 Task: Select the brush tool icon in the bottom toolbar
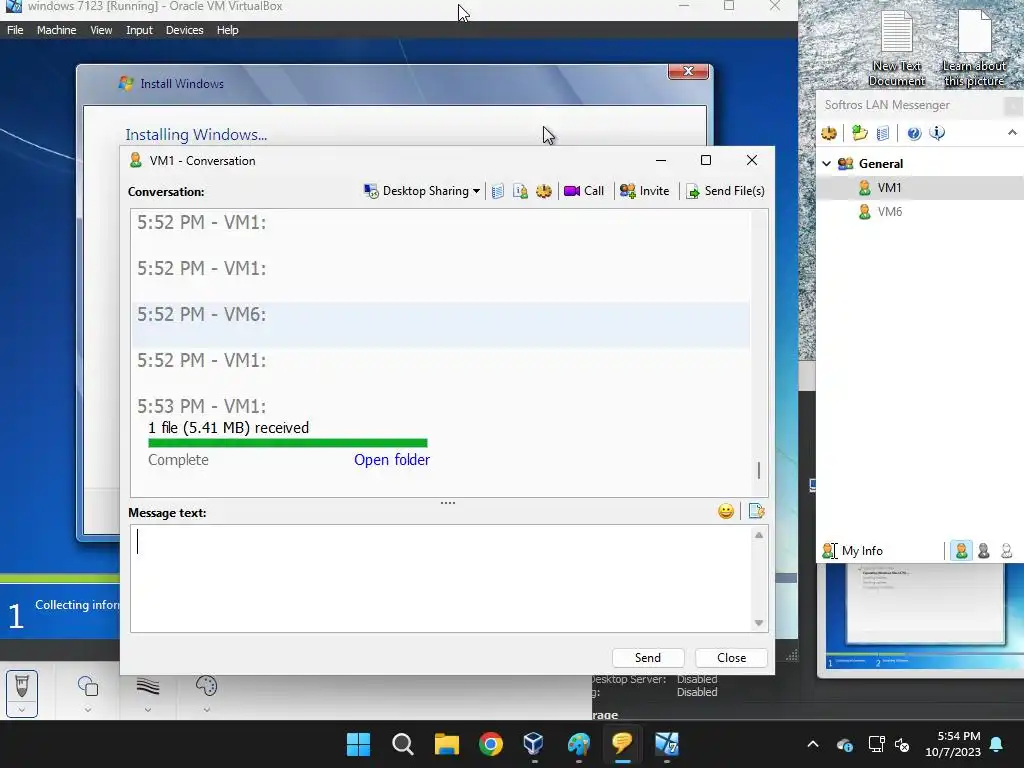coord(22,686)
